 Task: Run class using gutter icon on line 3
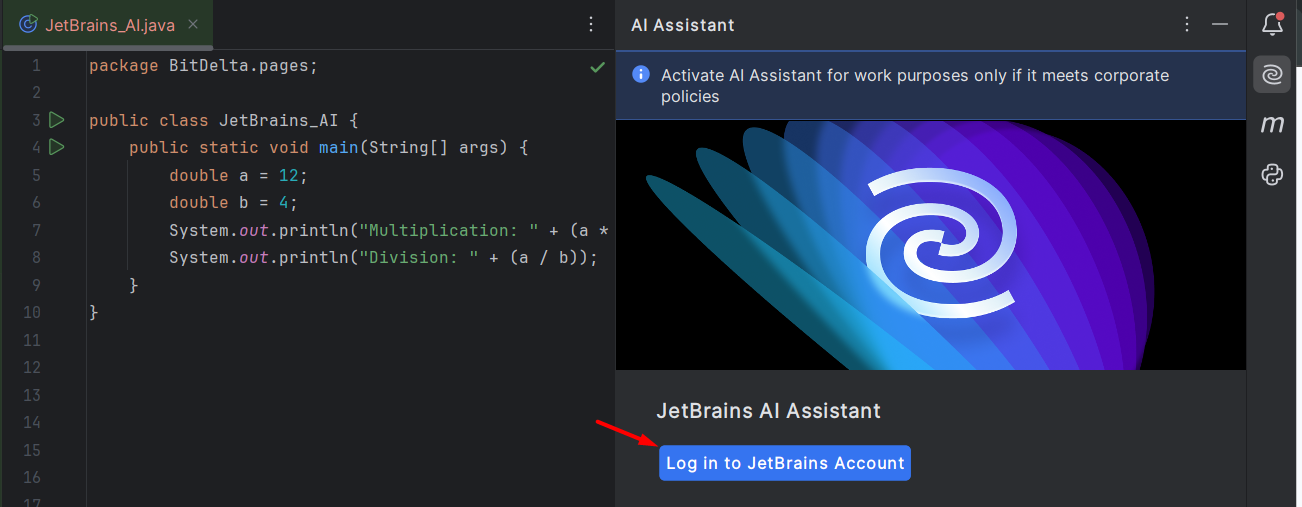pos(56,120)
